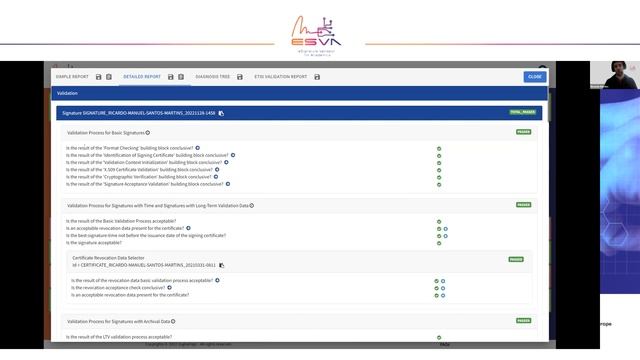640x360 pixels.
Task: Show info for Signatures with Long-Term Validation Data
Action: (252, 205)
